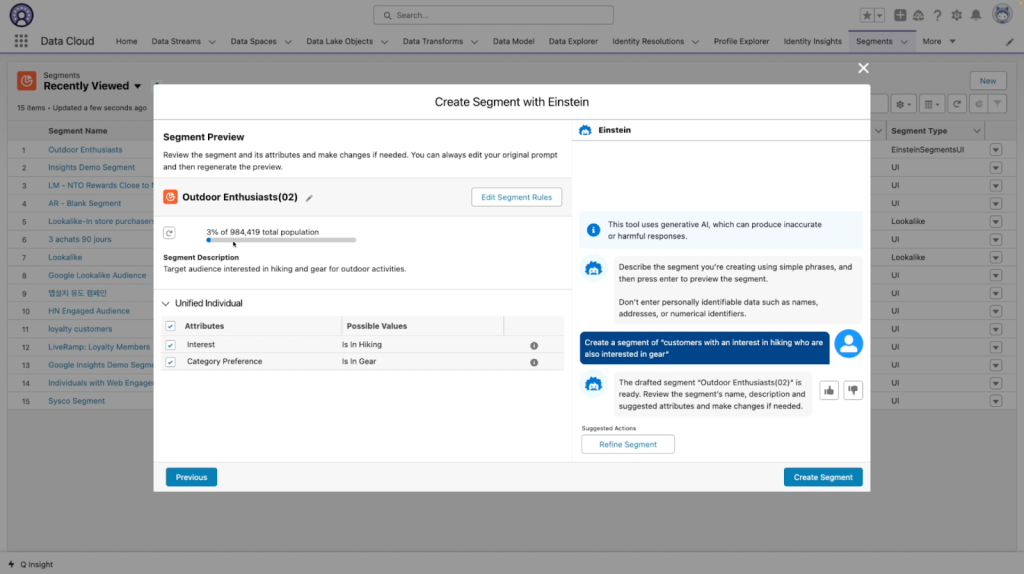Click the global Search field

(x=511, y=15)
